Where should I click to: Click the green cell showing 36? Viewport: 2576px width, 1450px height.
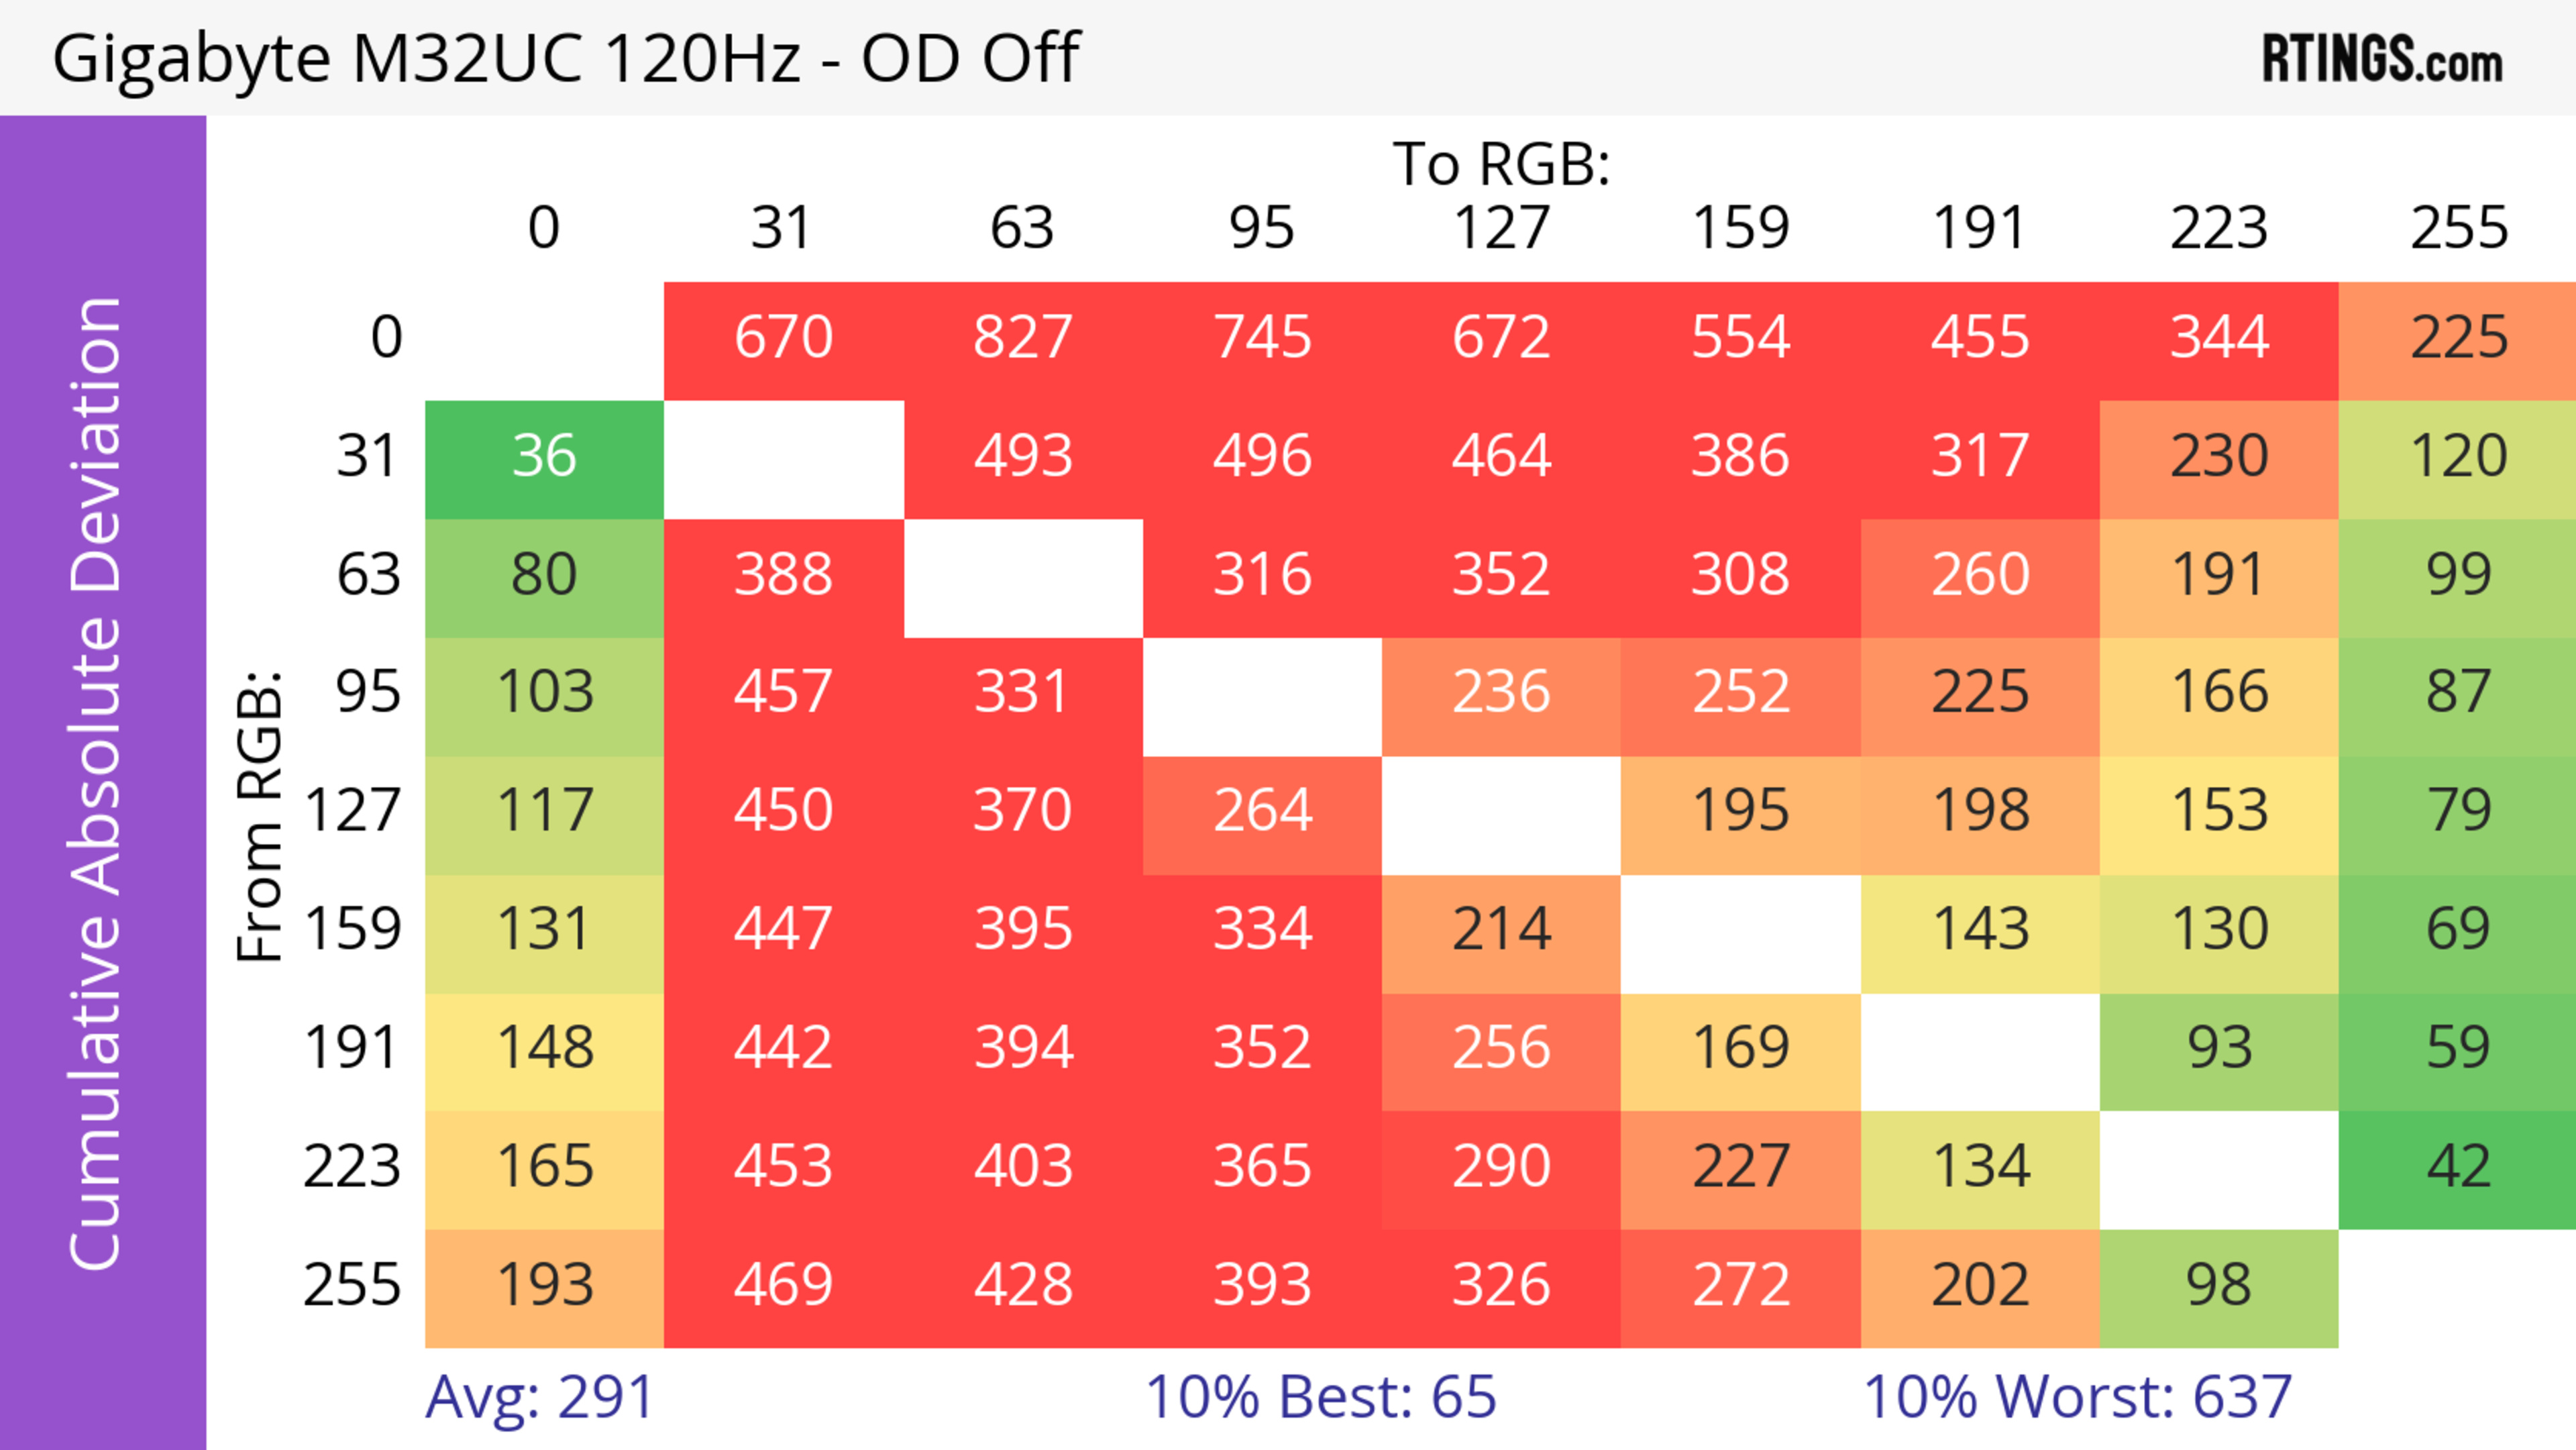tap(544, 457)
